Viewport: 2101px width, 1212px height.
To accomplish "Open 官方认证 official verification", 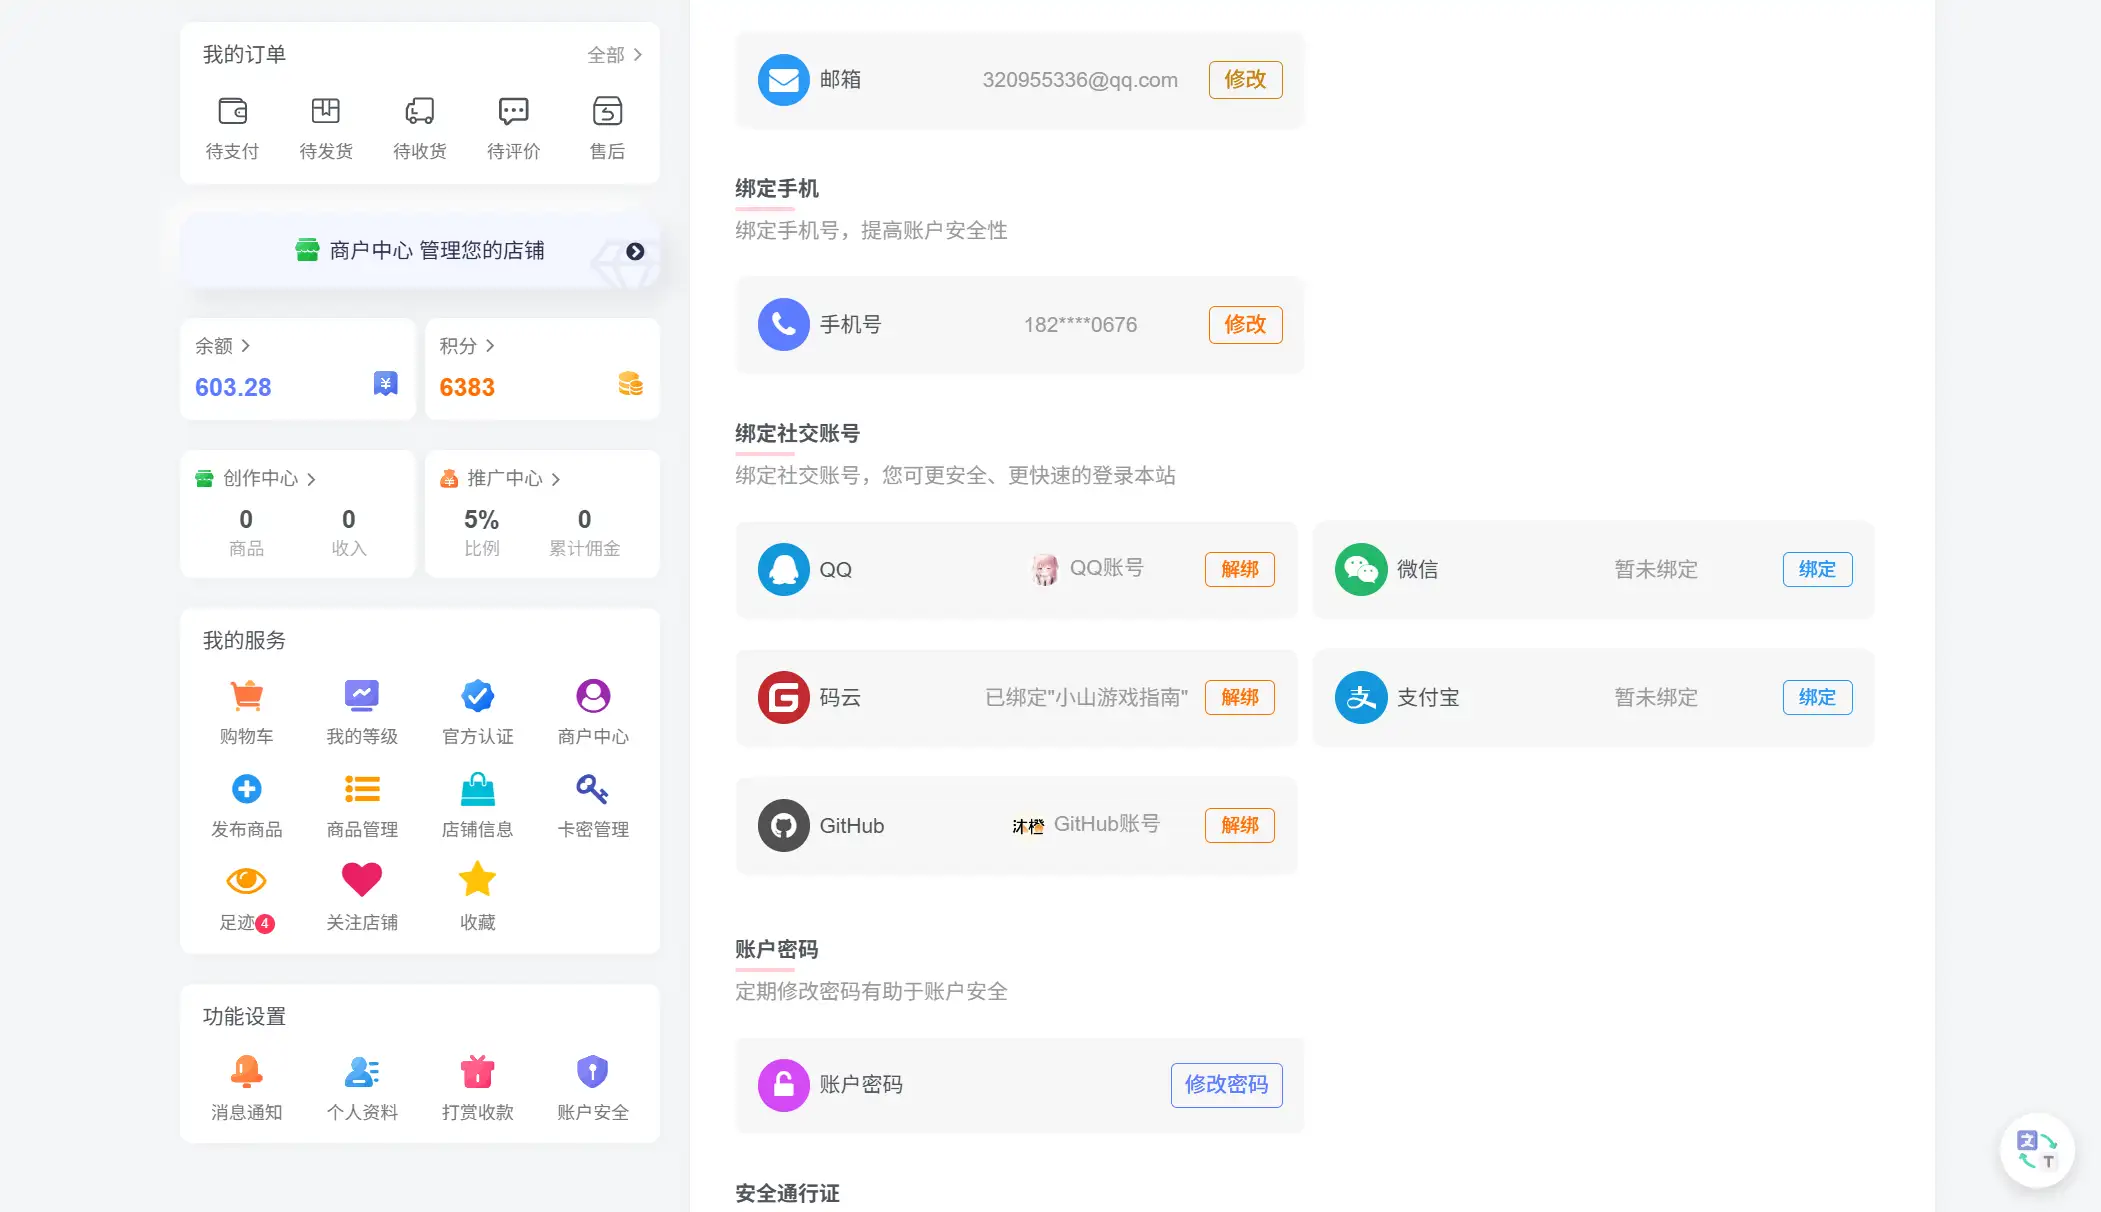I will tap(478, 712).
